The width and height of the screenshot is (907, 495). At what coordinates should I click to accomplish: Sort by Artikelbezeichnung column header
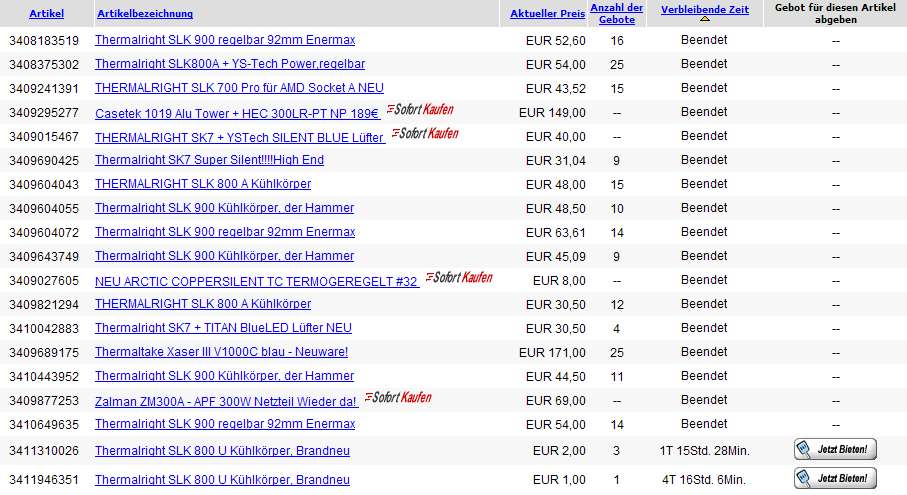pos(145,13)
